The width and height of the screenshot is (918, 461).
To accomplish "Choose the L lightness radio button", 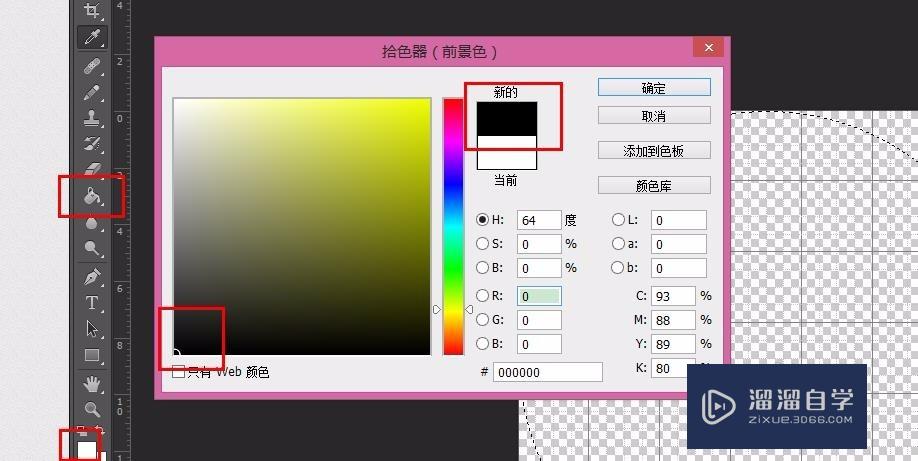I will tap(618, 220).
